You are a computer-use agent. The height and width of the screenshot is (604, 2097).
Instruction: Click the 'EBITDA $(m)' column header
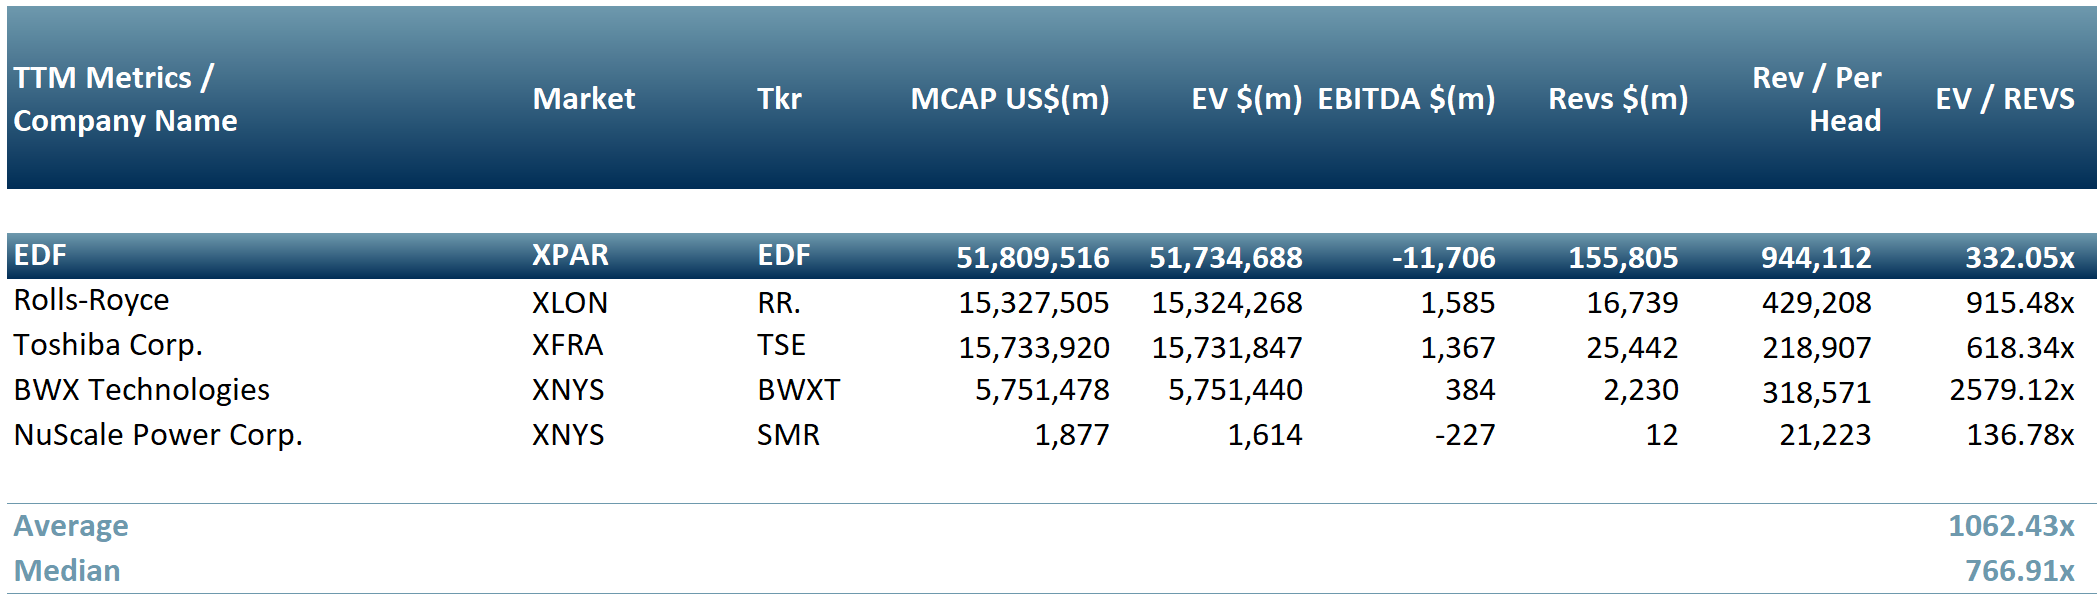pyautogui.click(x=1406, y=99)
